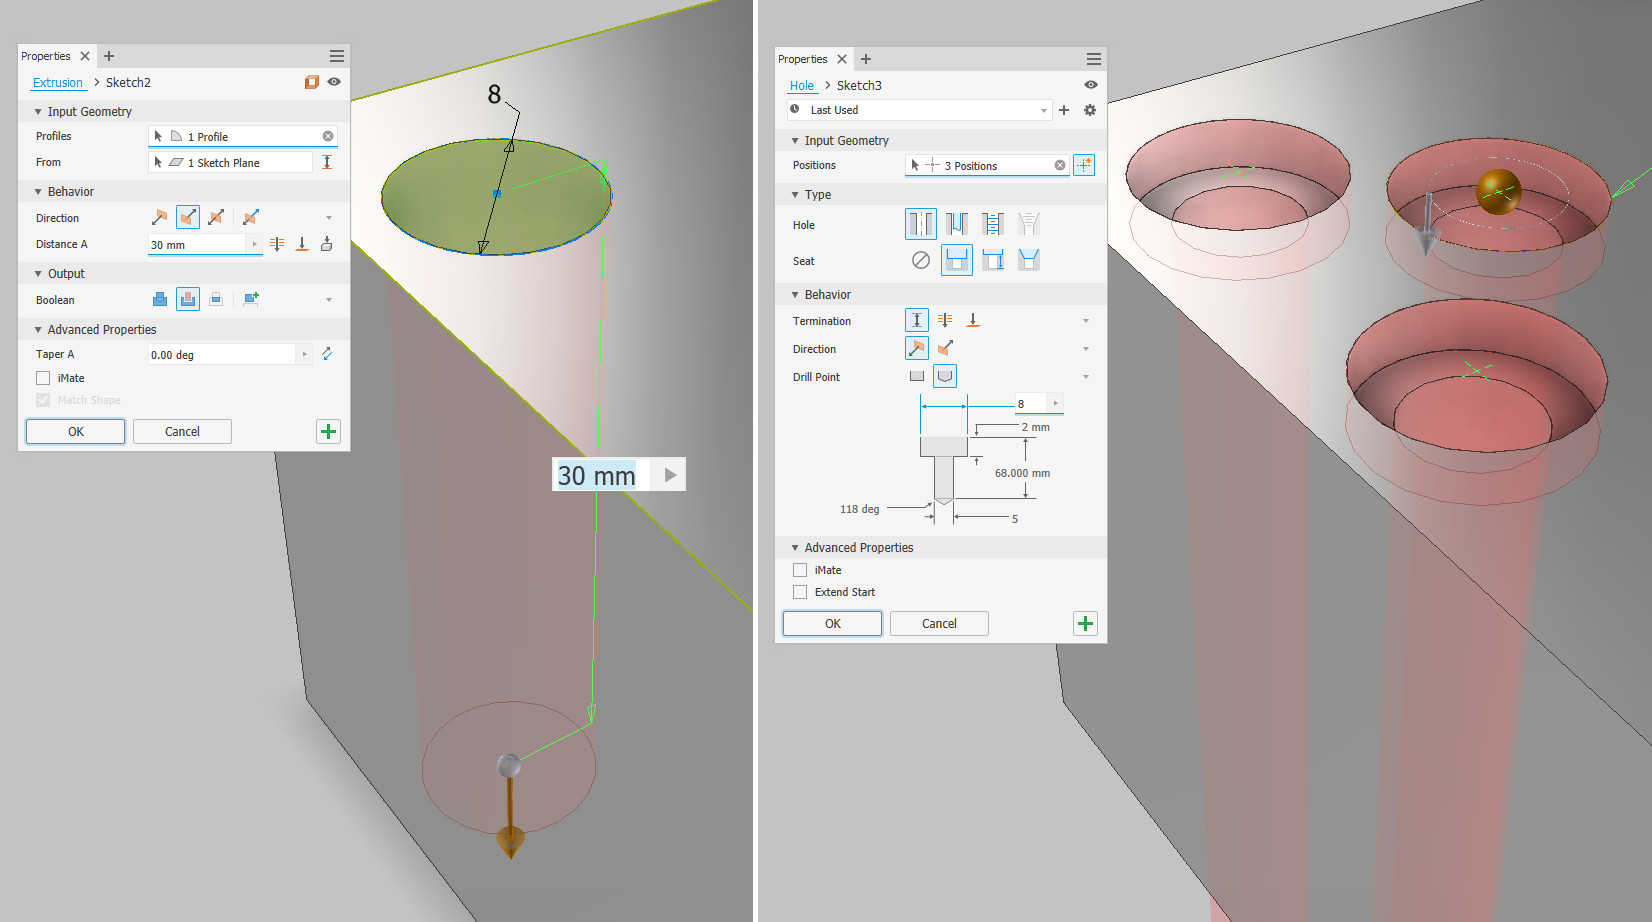Image resolution: width=1652 pixels, height=922 pixels.
Task: Click the Extrusion breadcrumb link
Action: click(58, 83)
